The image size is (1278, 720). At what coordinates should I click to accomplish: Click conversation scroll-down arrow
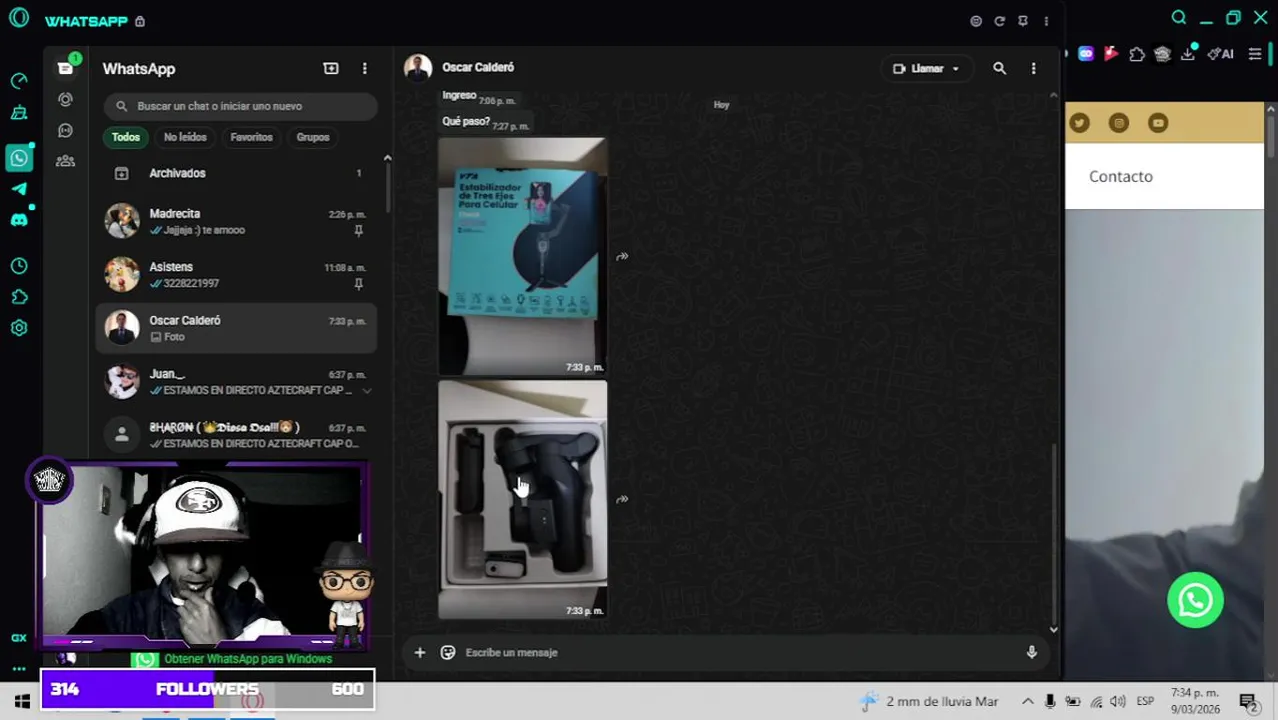tap(1053, 629)
